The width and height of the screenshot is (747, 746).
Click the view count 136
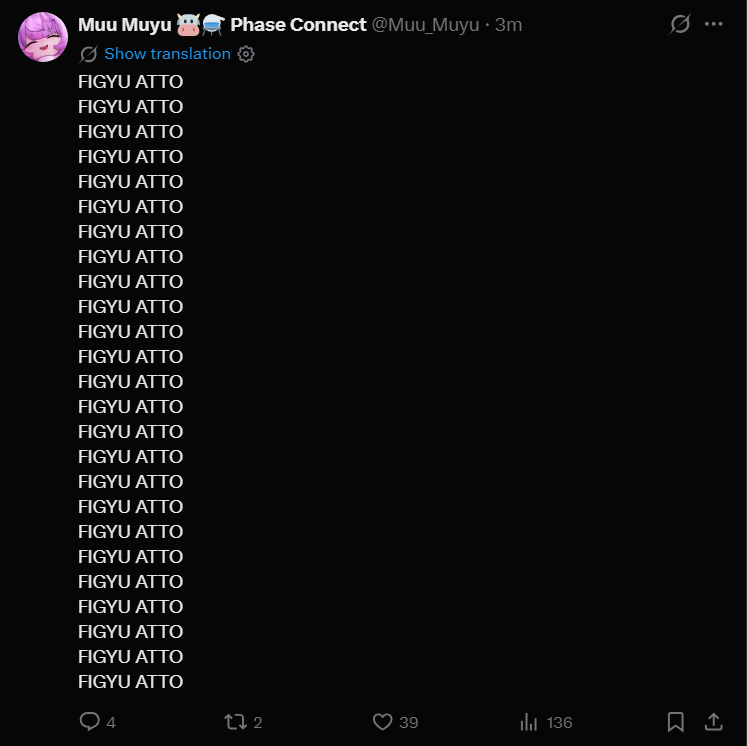tap(559, 723)
